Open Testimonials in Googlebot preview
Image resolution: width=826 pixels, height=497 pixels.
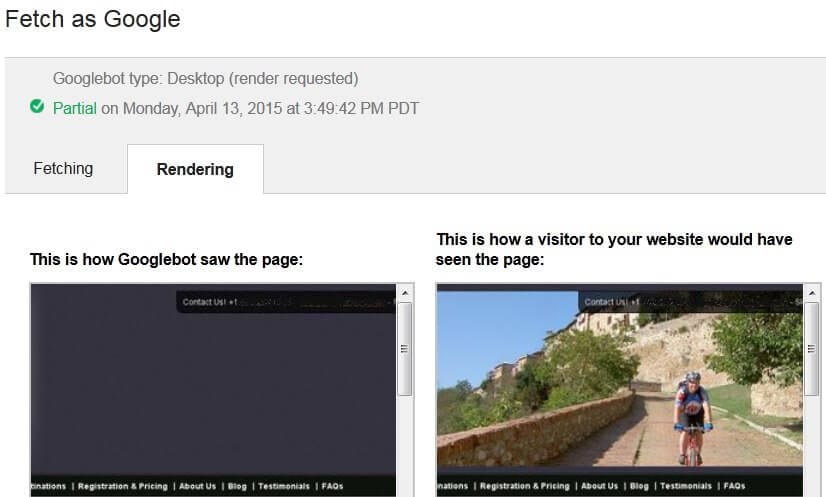(284, 486)
